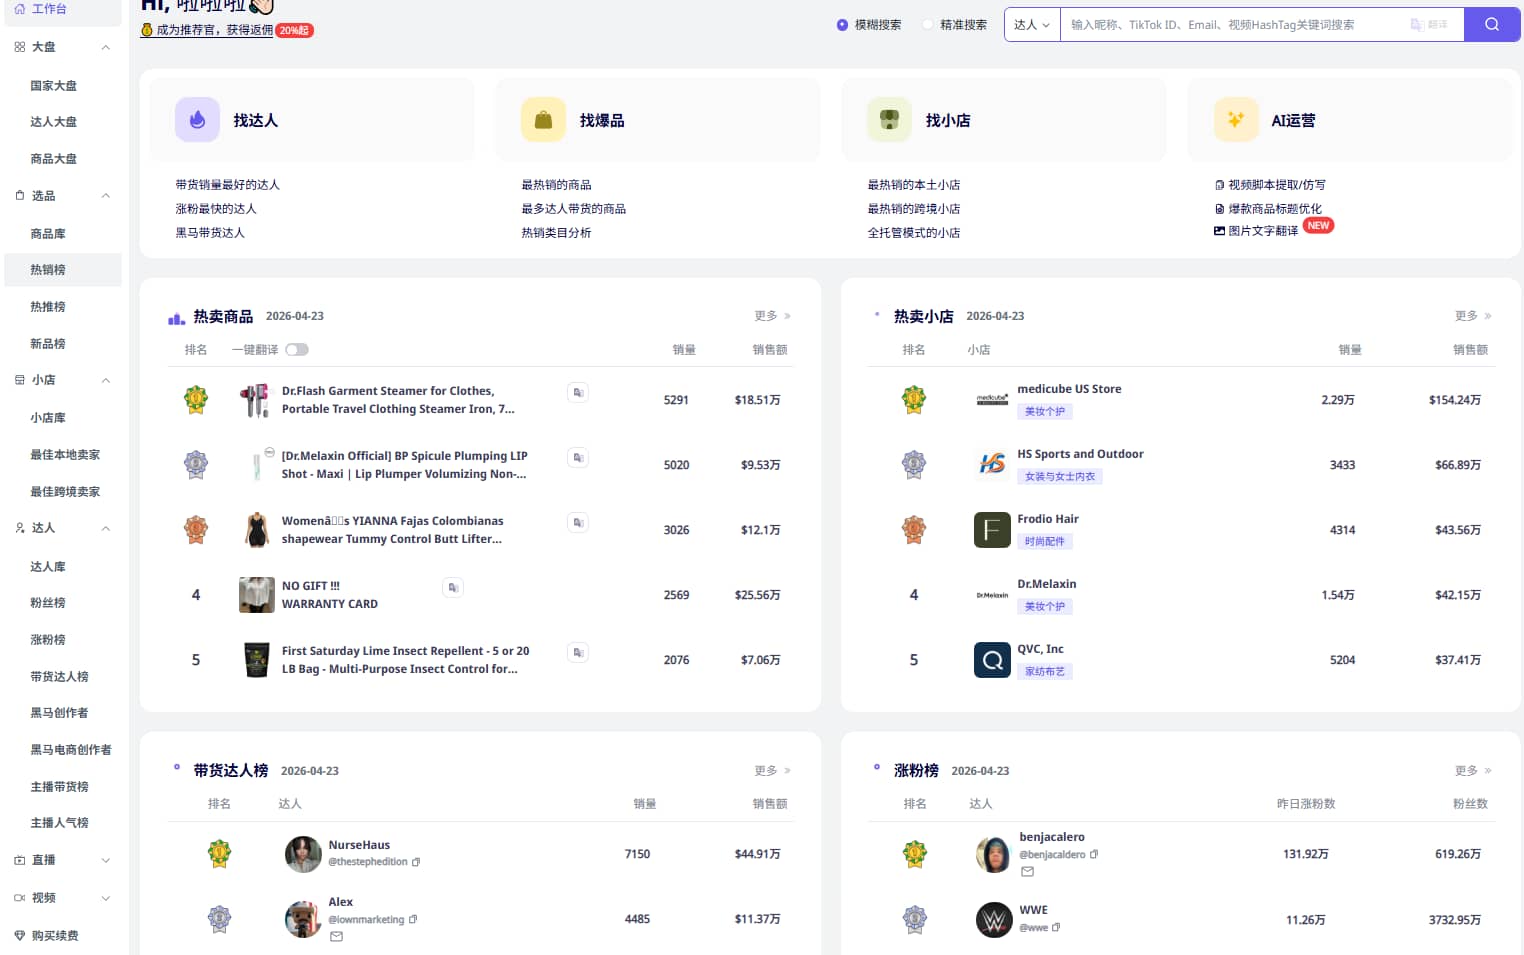This screenshot has width=1524, height=955.
Task: Select the 模糊搜索 radio option
Action: tap(842, 25)
